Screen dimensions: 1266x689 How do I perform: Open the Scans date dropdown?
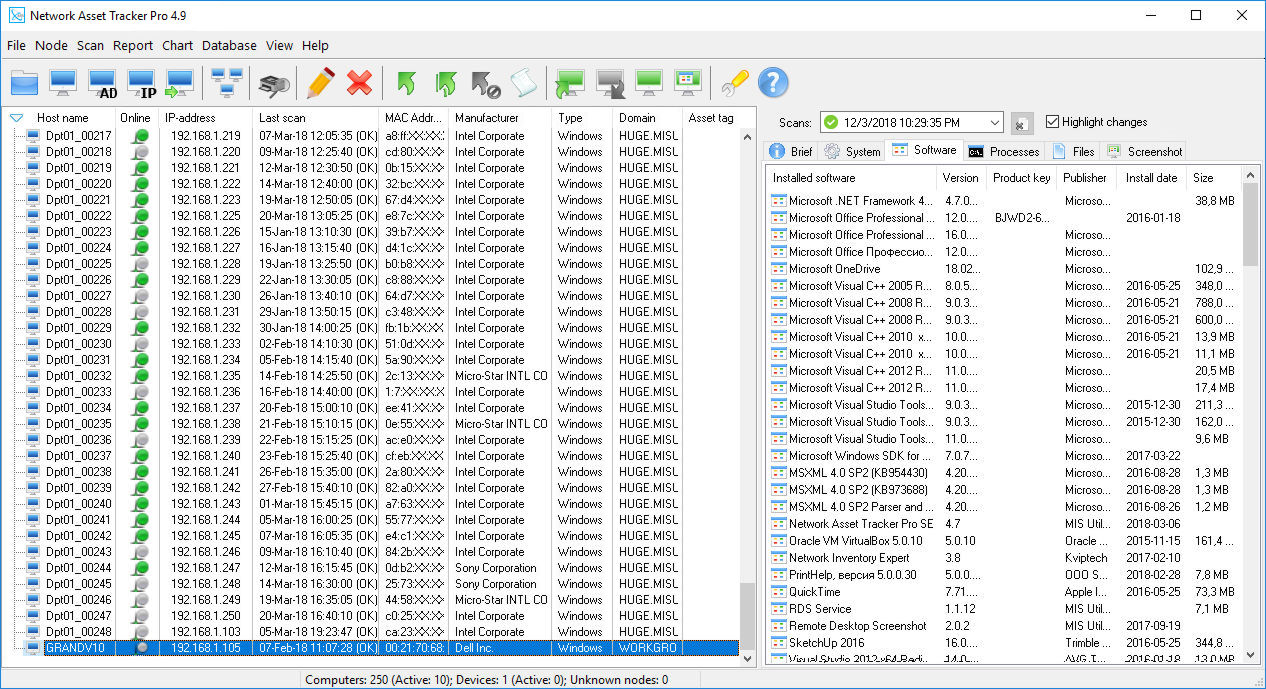click(x=993, y=122)
